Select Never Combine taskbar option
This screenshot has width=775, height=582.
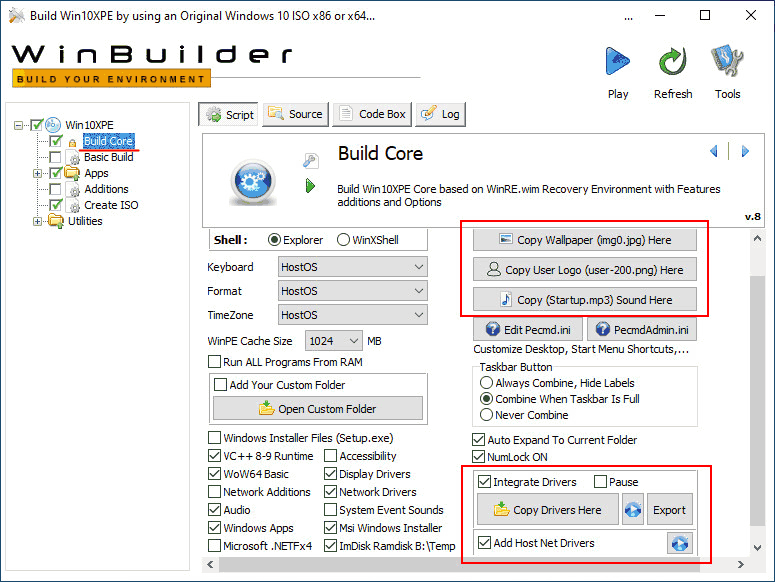486,415
